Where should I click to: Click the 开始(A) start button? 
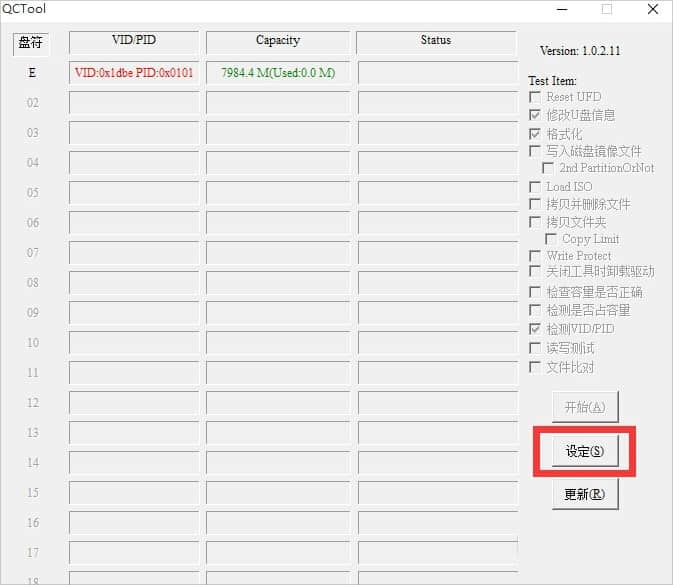click(585, 407)
